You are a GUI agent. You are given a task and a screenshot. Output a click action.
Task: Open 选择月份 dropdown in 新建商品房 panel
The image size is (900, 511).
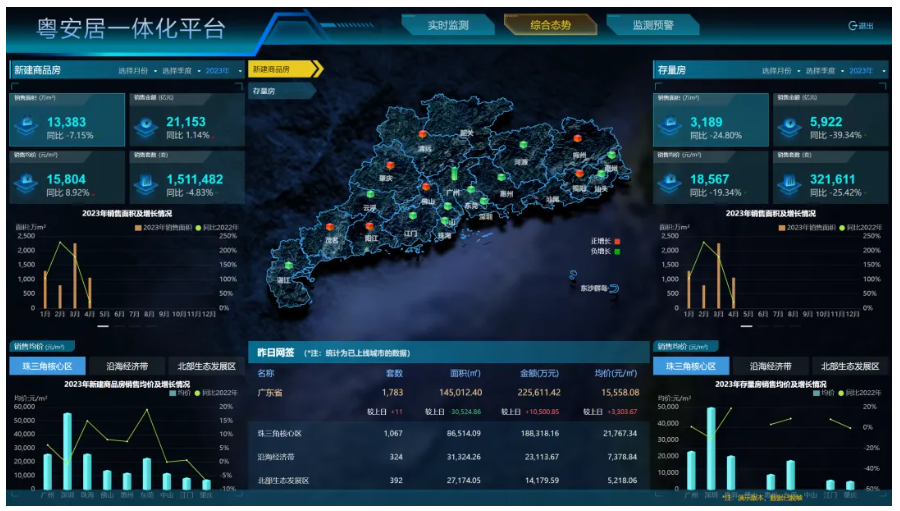[x=136, y=71]
